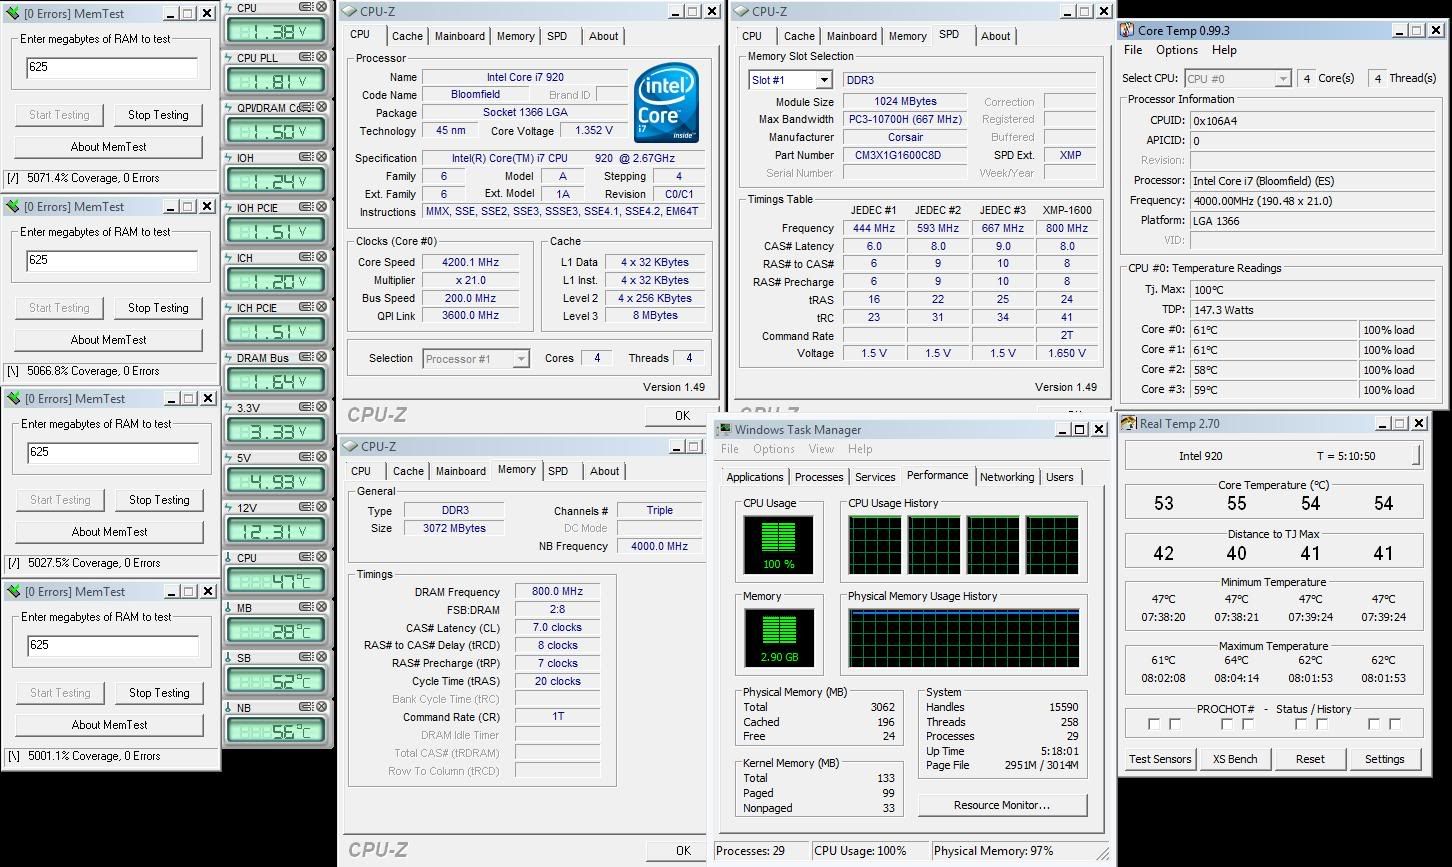Close the 12V voltage widget
1452x867 pixels.
pyautogui.click(x=321, y=507)
